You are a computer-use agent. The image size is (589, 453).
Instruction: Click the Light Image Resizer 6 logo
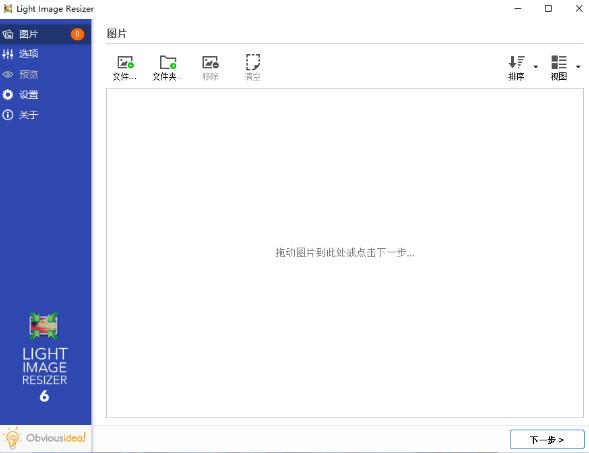(x=44, y=358)
